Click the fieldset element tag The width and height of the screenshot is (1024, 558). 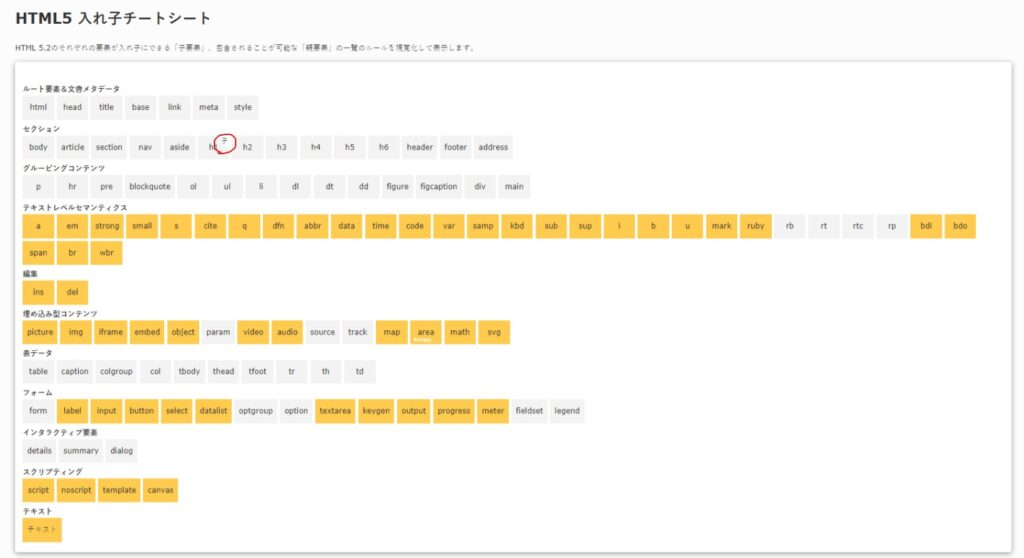[x=529, y=411]
